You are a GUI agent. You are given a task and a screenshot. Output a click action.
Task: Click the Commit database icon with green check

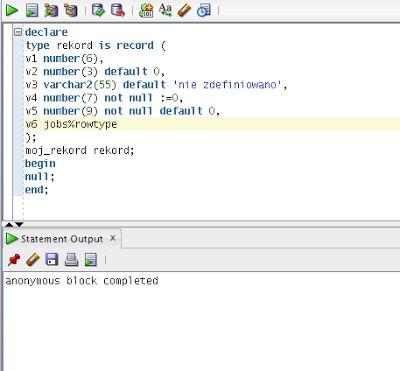[98, 10]
